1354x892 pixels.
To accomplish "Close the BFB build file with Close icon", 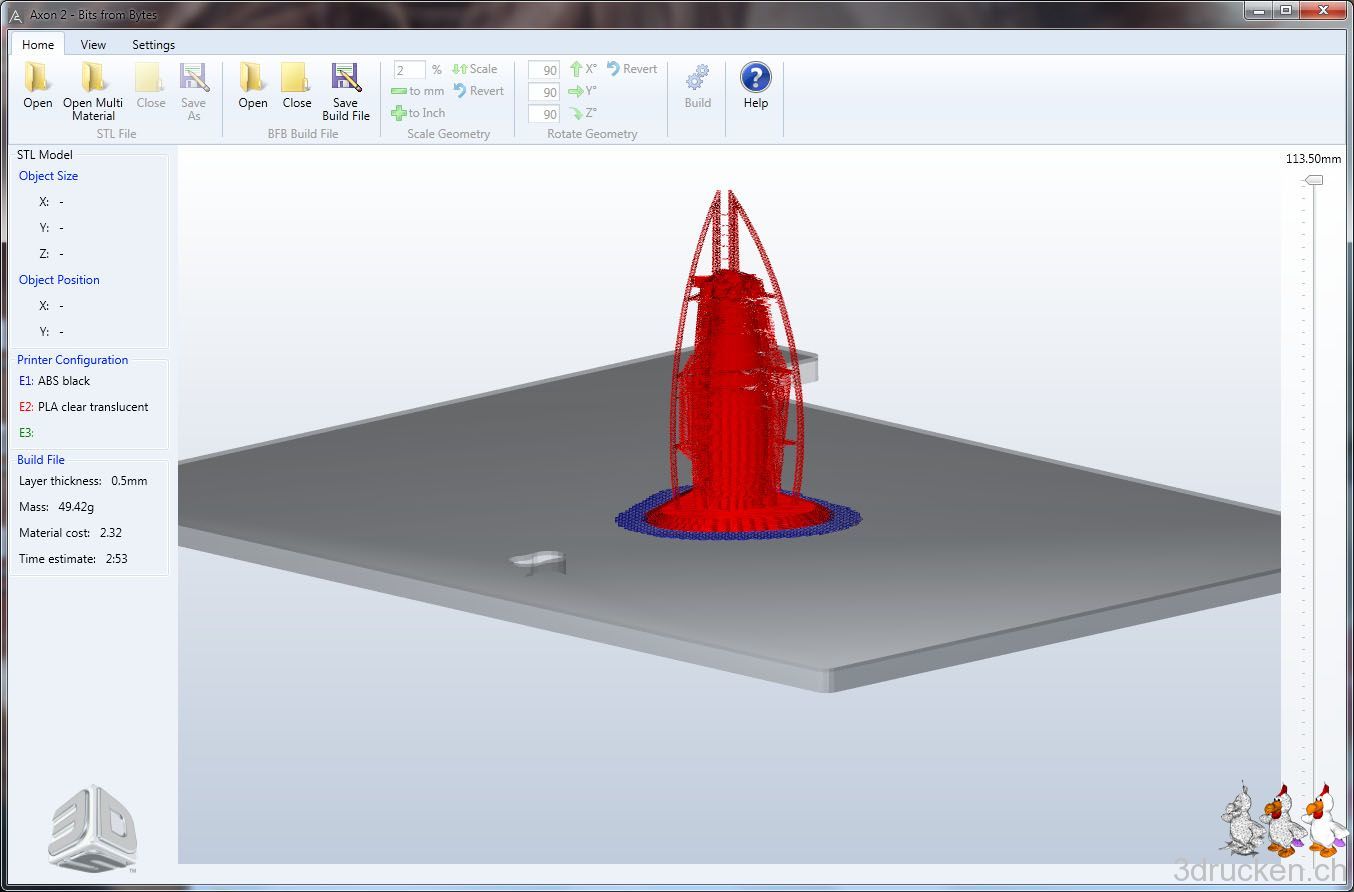I will click(296, 78).
